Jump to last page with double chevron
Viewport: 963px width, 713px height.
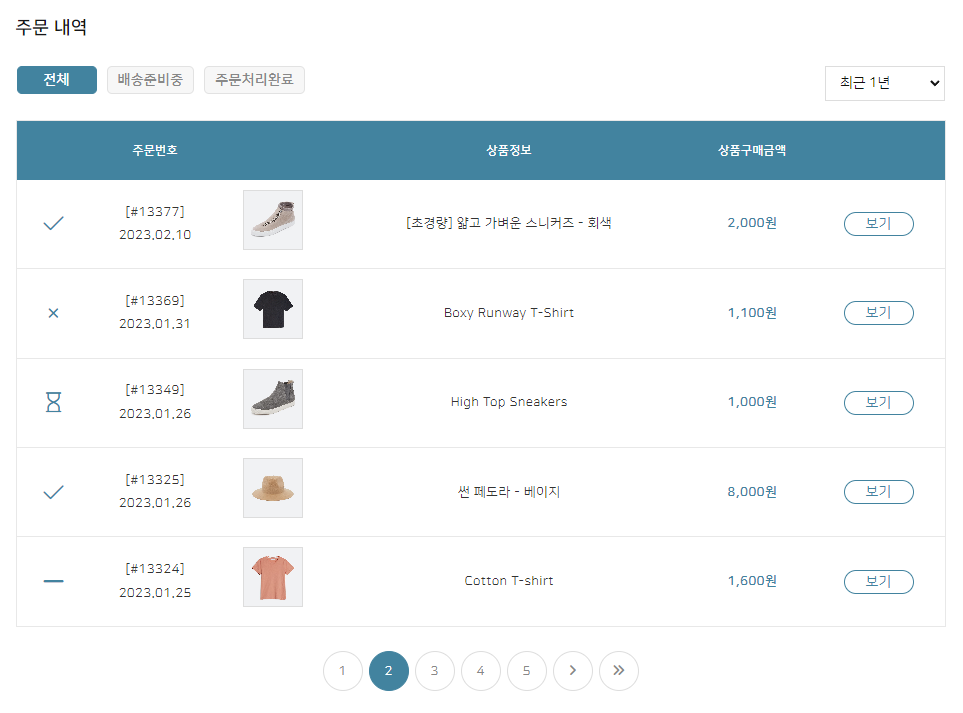click(619, 671)
